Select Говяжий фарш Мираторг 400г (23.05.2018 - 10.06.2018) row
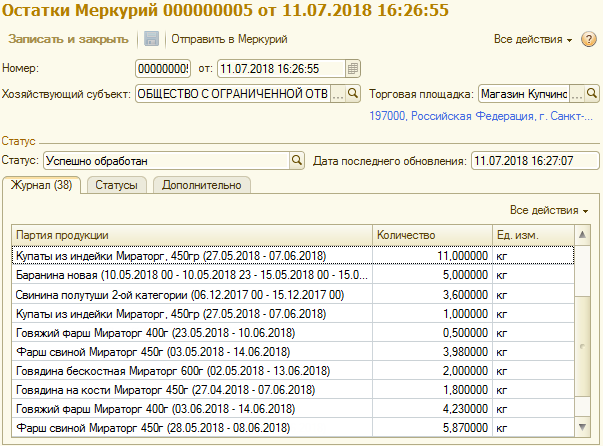Image resolution: width=603 pixels, height=447 pixels. tap(293, 333)
